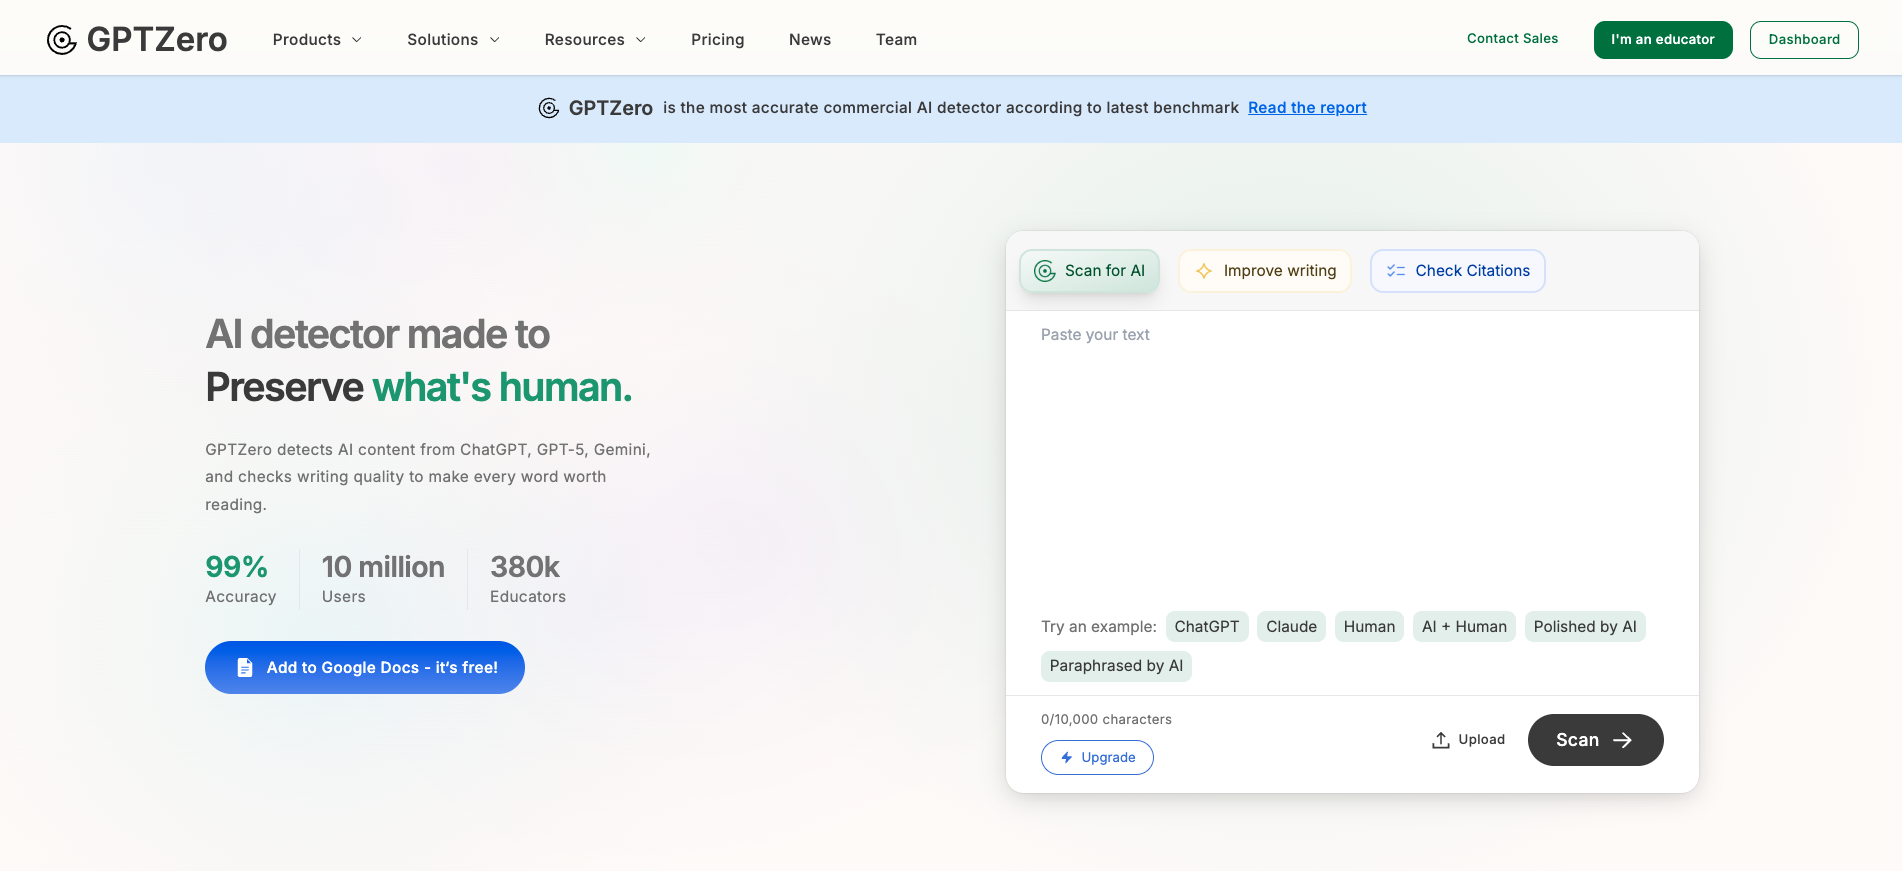Viewport: 1902px width, 871px height.
Task: Click the Upload button
Action: click(1468, 740)
